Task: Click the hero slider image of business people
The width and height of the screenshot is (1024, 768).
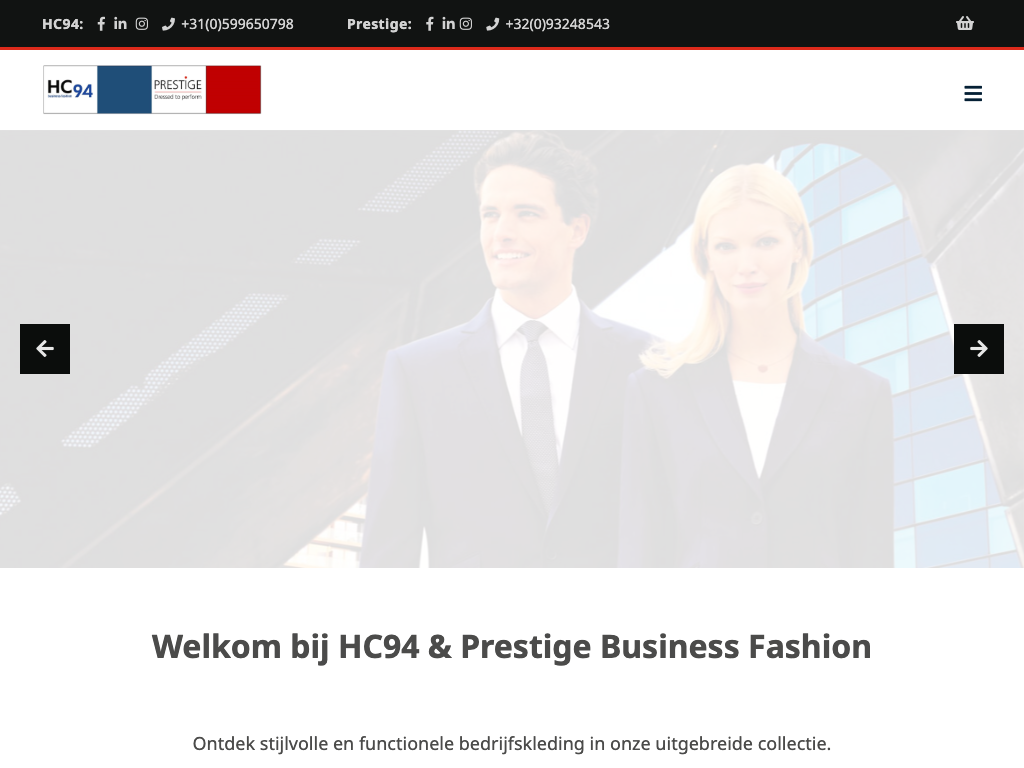Action: pyautogui.click(x=512, y=349)
